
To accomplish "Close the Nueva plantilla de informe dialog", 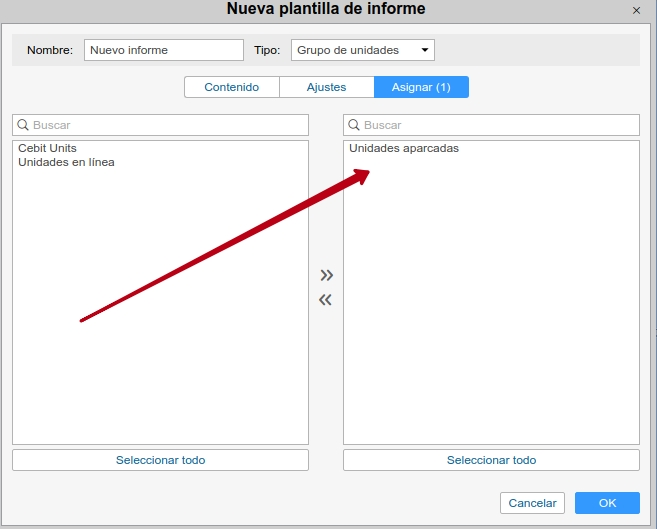I will [x=636, y=10].
